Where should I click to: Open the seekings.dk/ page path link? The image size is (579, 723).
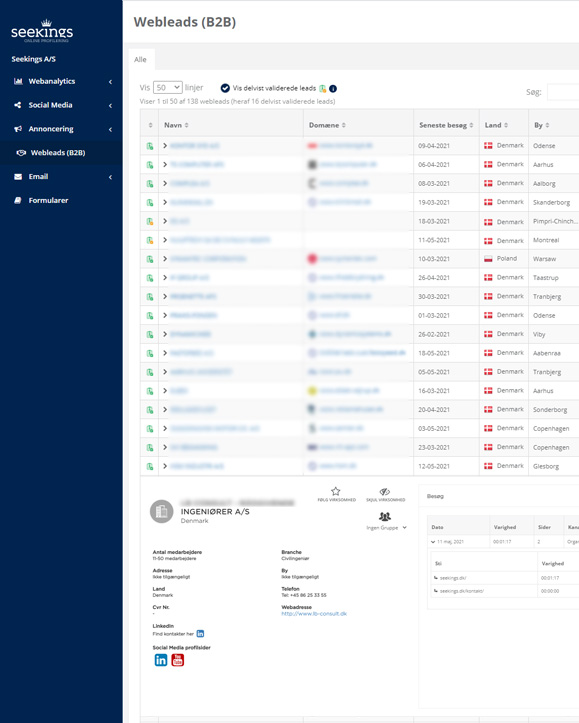tap(453, 578)
